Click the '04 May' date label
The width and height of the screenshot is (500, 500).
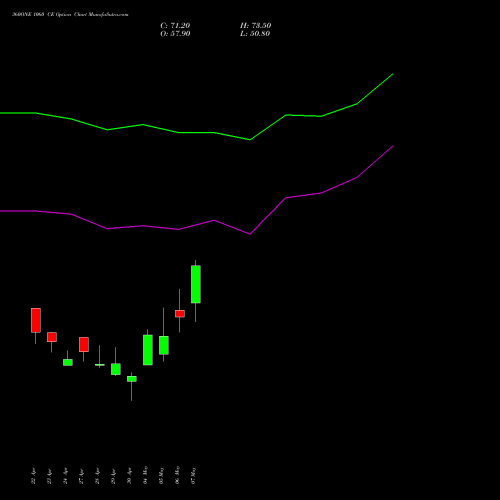[145, 475]
